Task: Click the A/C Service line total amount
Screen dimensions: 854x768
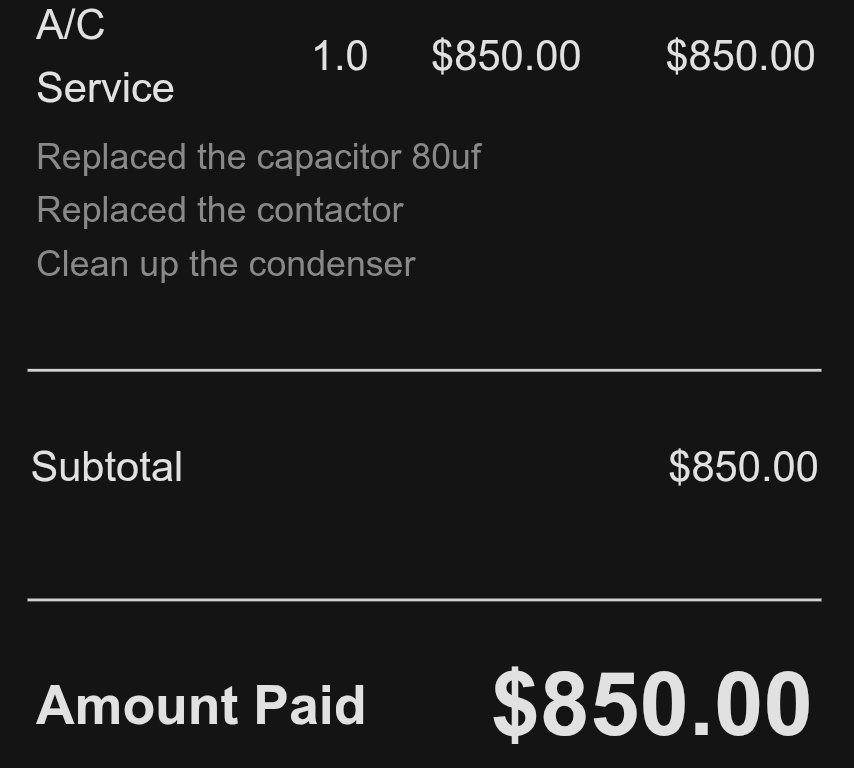Action: tap(740, 56)
